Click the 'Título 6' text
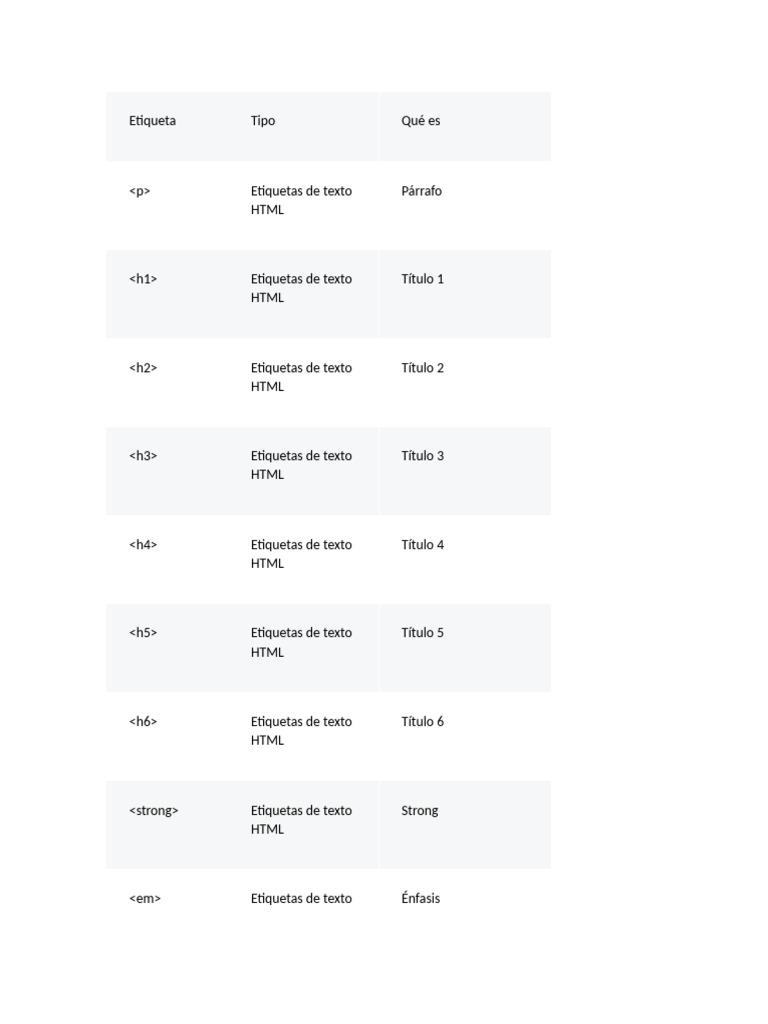Image resolution: width=768 pixels, height=1024 pixels. pos(422,722)
